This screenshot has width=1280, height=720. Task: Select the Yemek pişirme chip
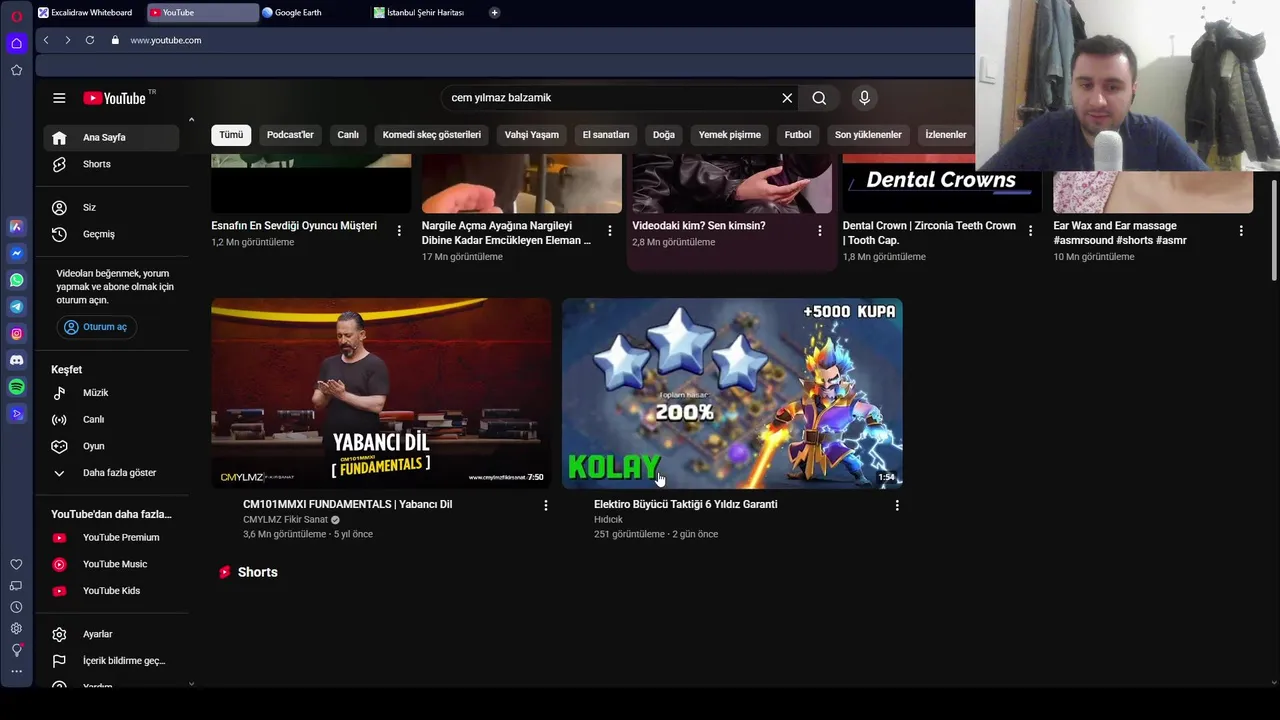[730, 135]
